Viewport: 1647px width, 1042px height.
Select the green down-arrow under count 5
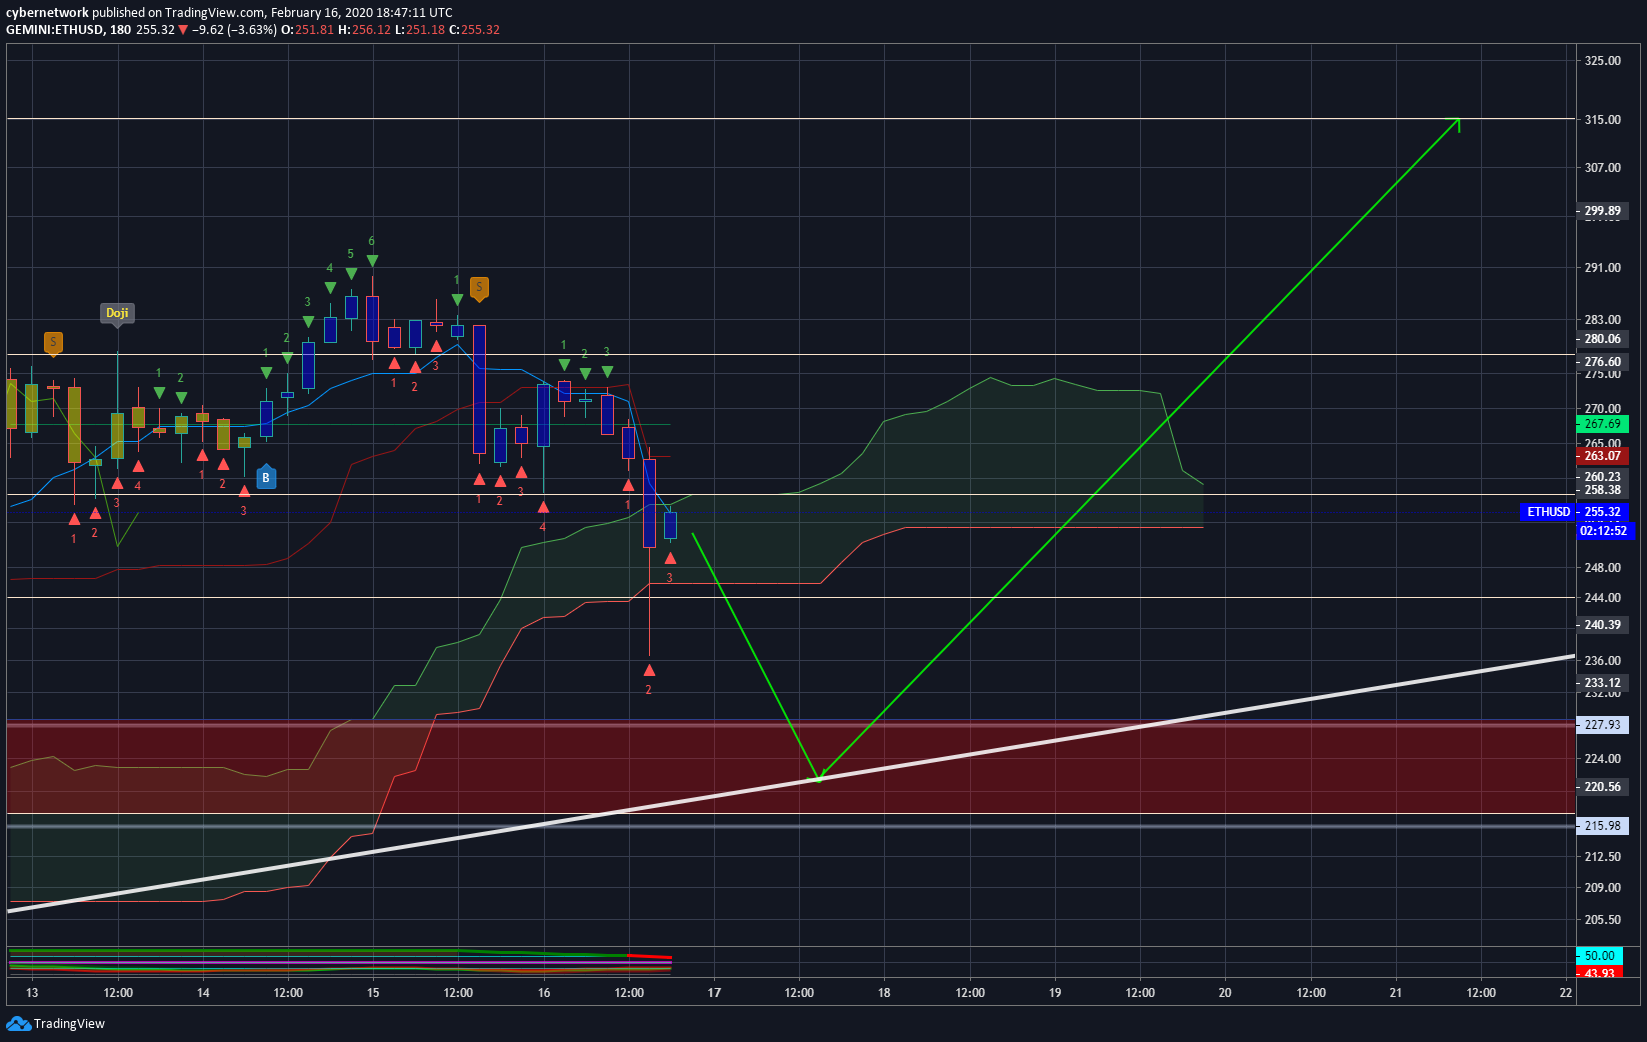(x=351, y=274)
